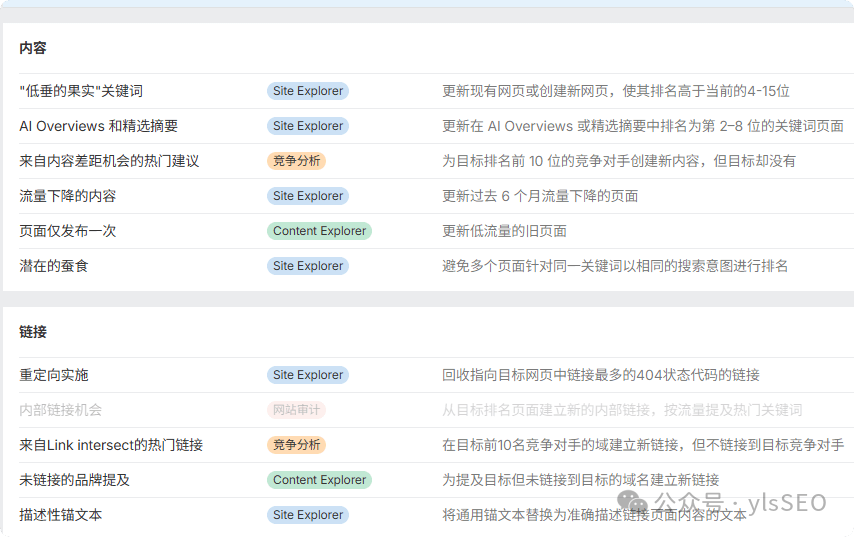
Task: Click description 更新低流量的旧页面
Action: pos(504,231)
